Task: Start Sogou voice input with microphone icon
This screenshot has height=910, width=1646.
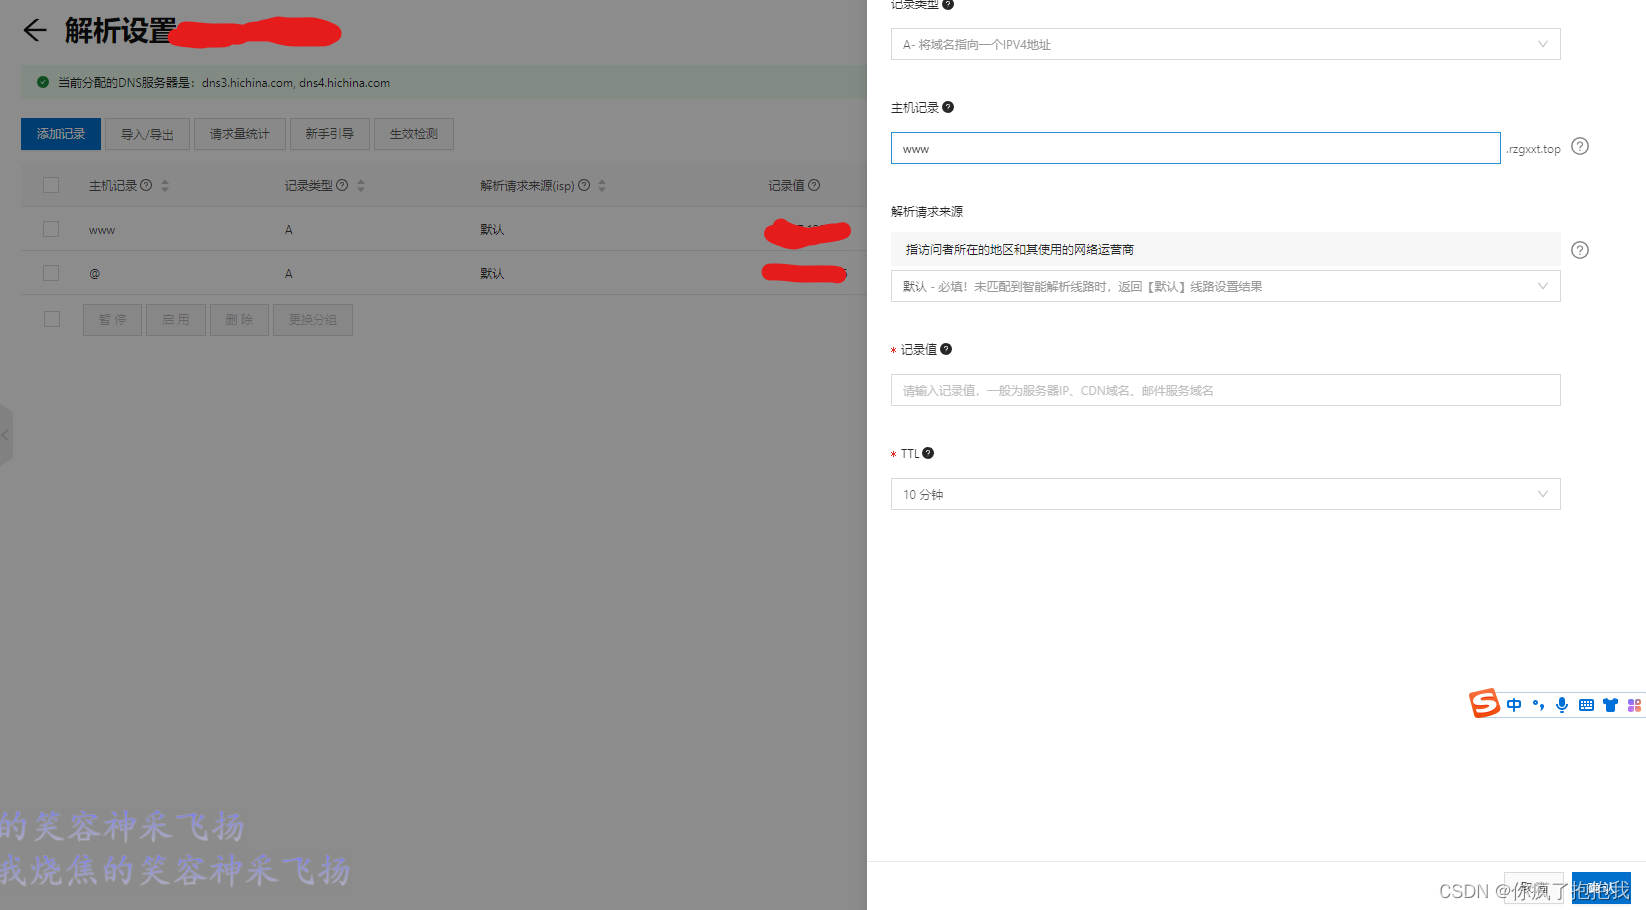Action: [1562, 705]
